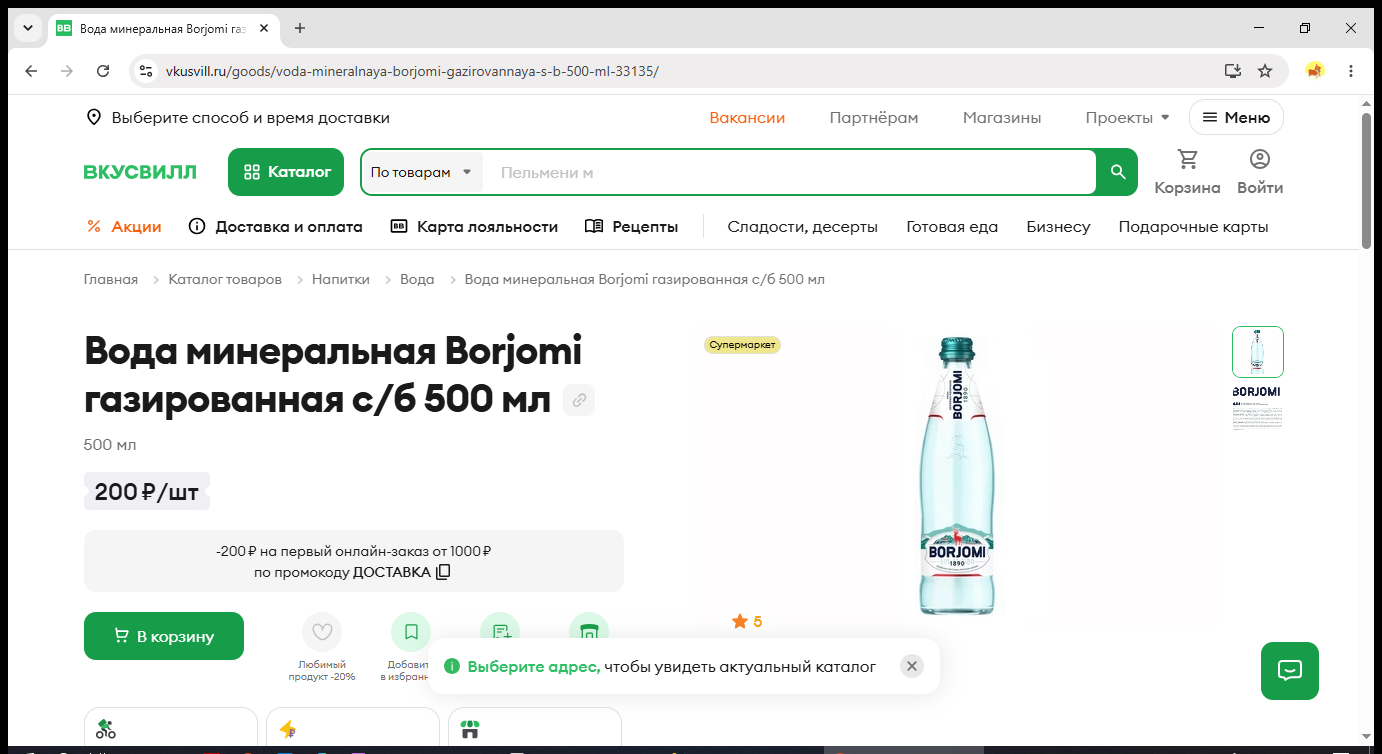Viewport: 1382px width, 754px height.
Task: Open Вода breadcrumb
Action: [417, 279]
